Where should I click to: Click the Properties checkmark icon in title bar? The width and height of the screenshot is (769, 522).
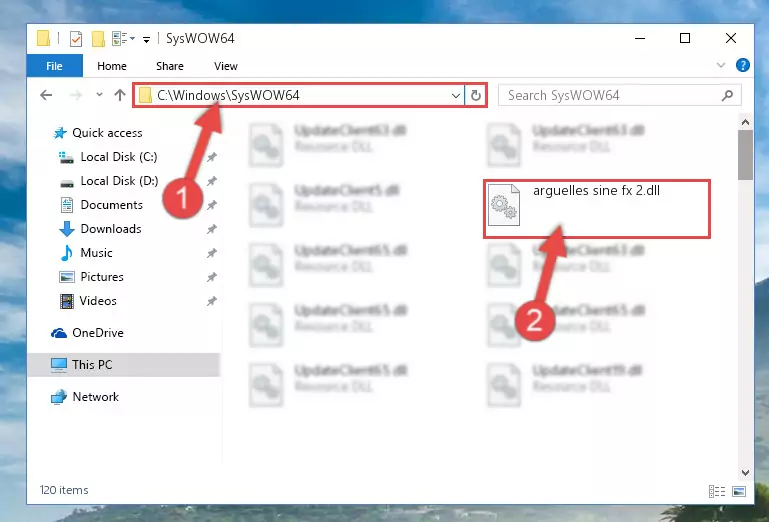(76, 38)
